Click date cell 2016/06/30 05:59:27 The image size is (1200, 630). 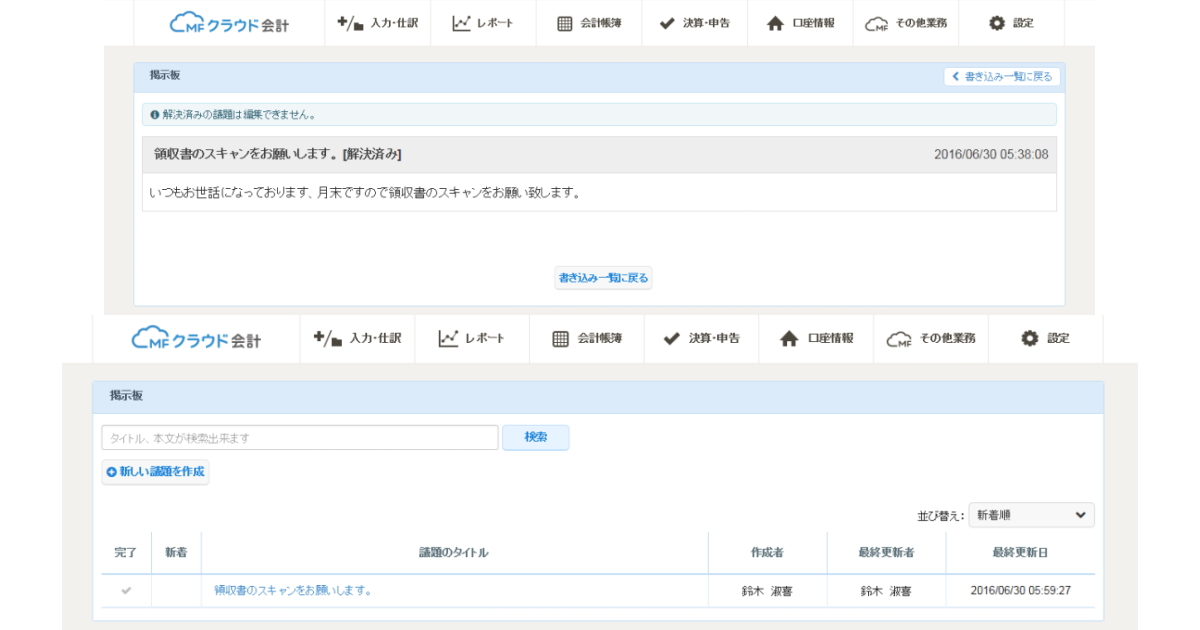tap(1020, 590)
